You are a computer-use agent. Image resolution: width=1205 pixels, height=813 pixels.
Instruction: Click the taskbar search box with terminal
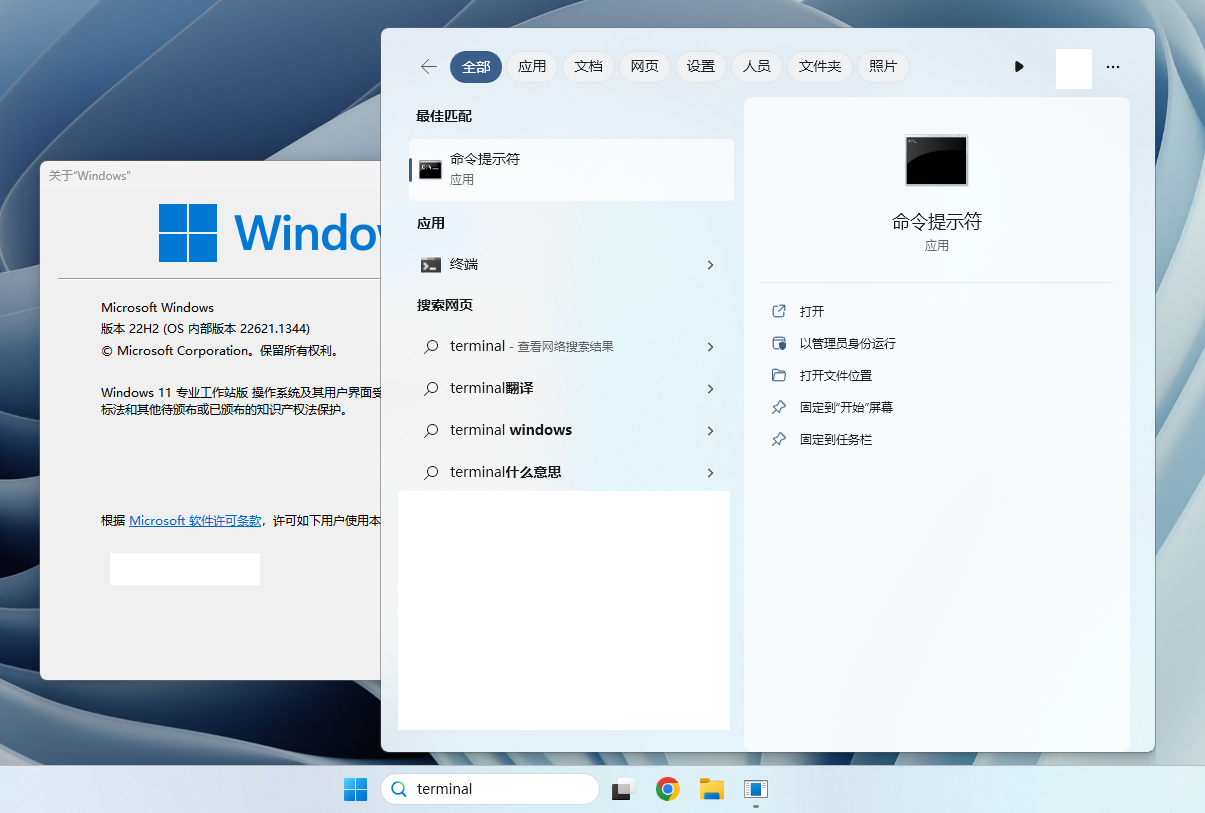[490, 789]
